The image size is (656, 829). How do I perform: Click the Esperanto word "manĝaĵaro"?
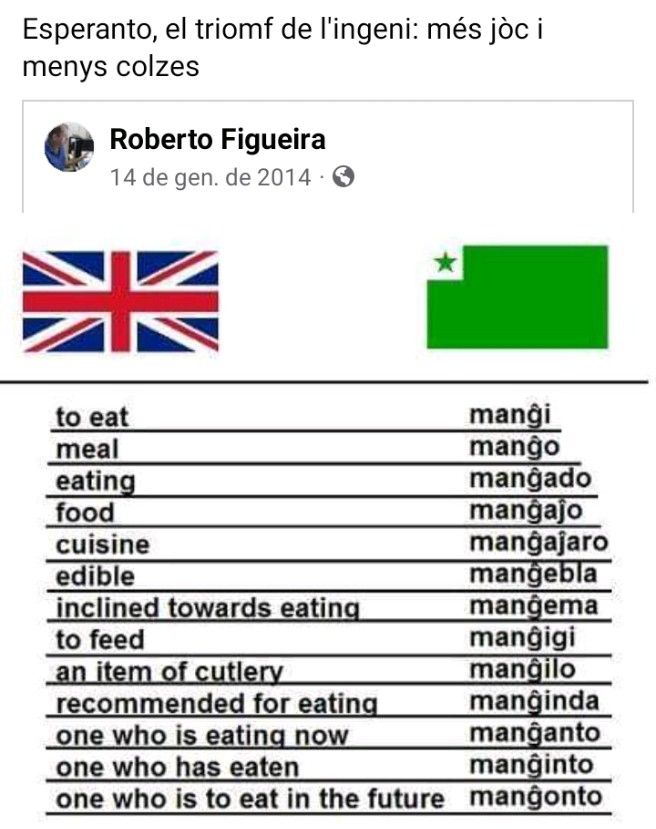539,543
